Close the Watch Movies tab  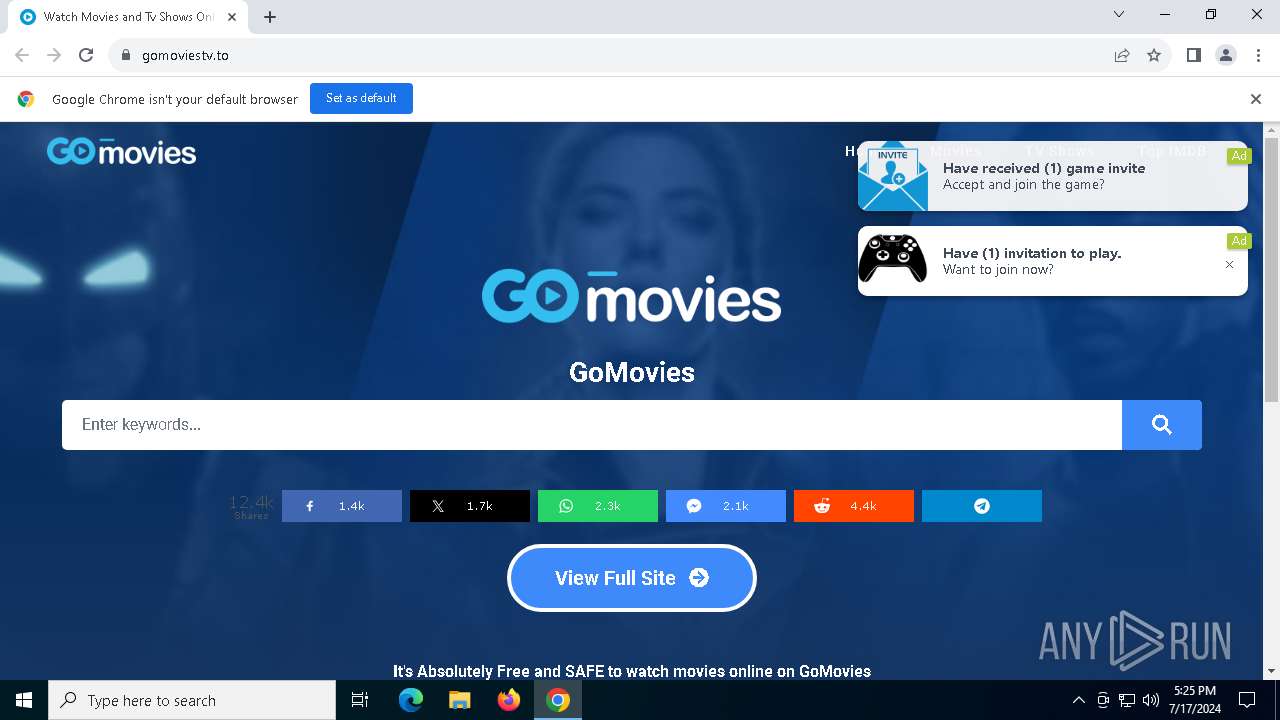[232, 17]
